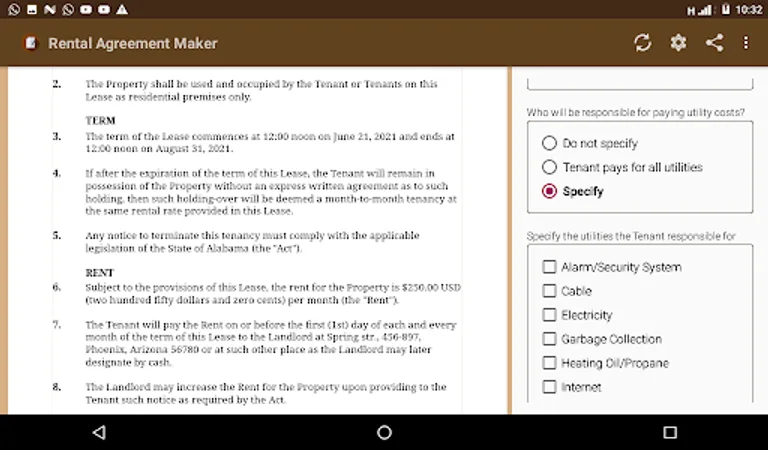Image resolution: width=768 pixels, height=450 pixels.
Task: Tap the first WhatsApp notification icon
Action: coord(14,9)
